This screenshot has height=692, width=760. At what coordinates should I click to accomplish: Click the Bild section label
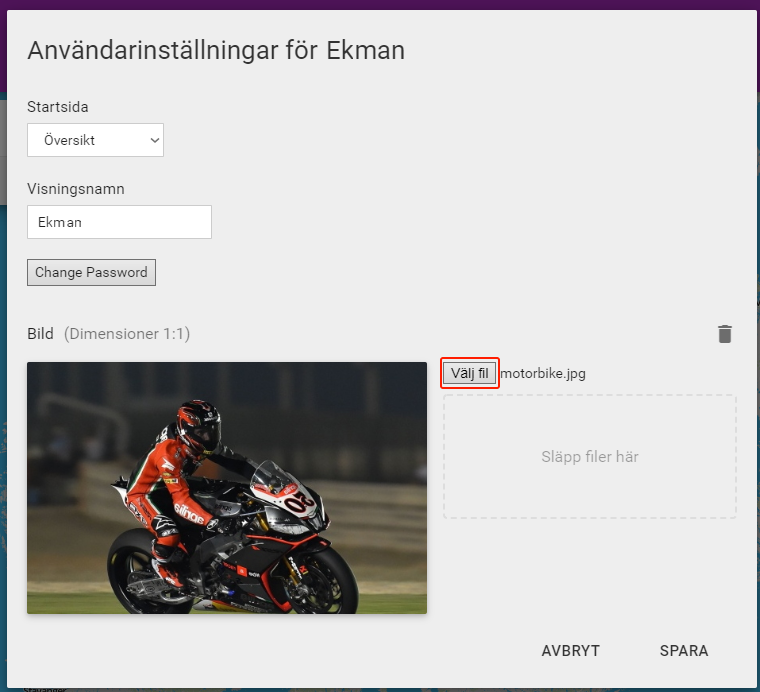coord(40,334)
